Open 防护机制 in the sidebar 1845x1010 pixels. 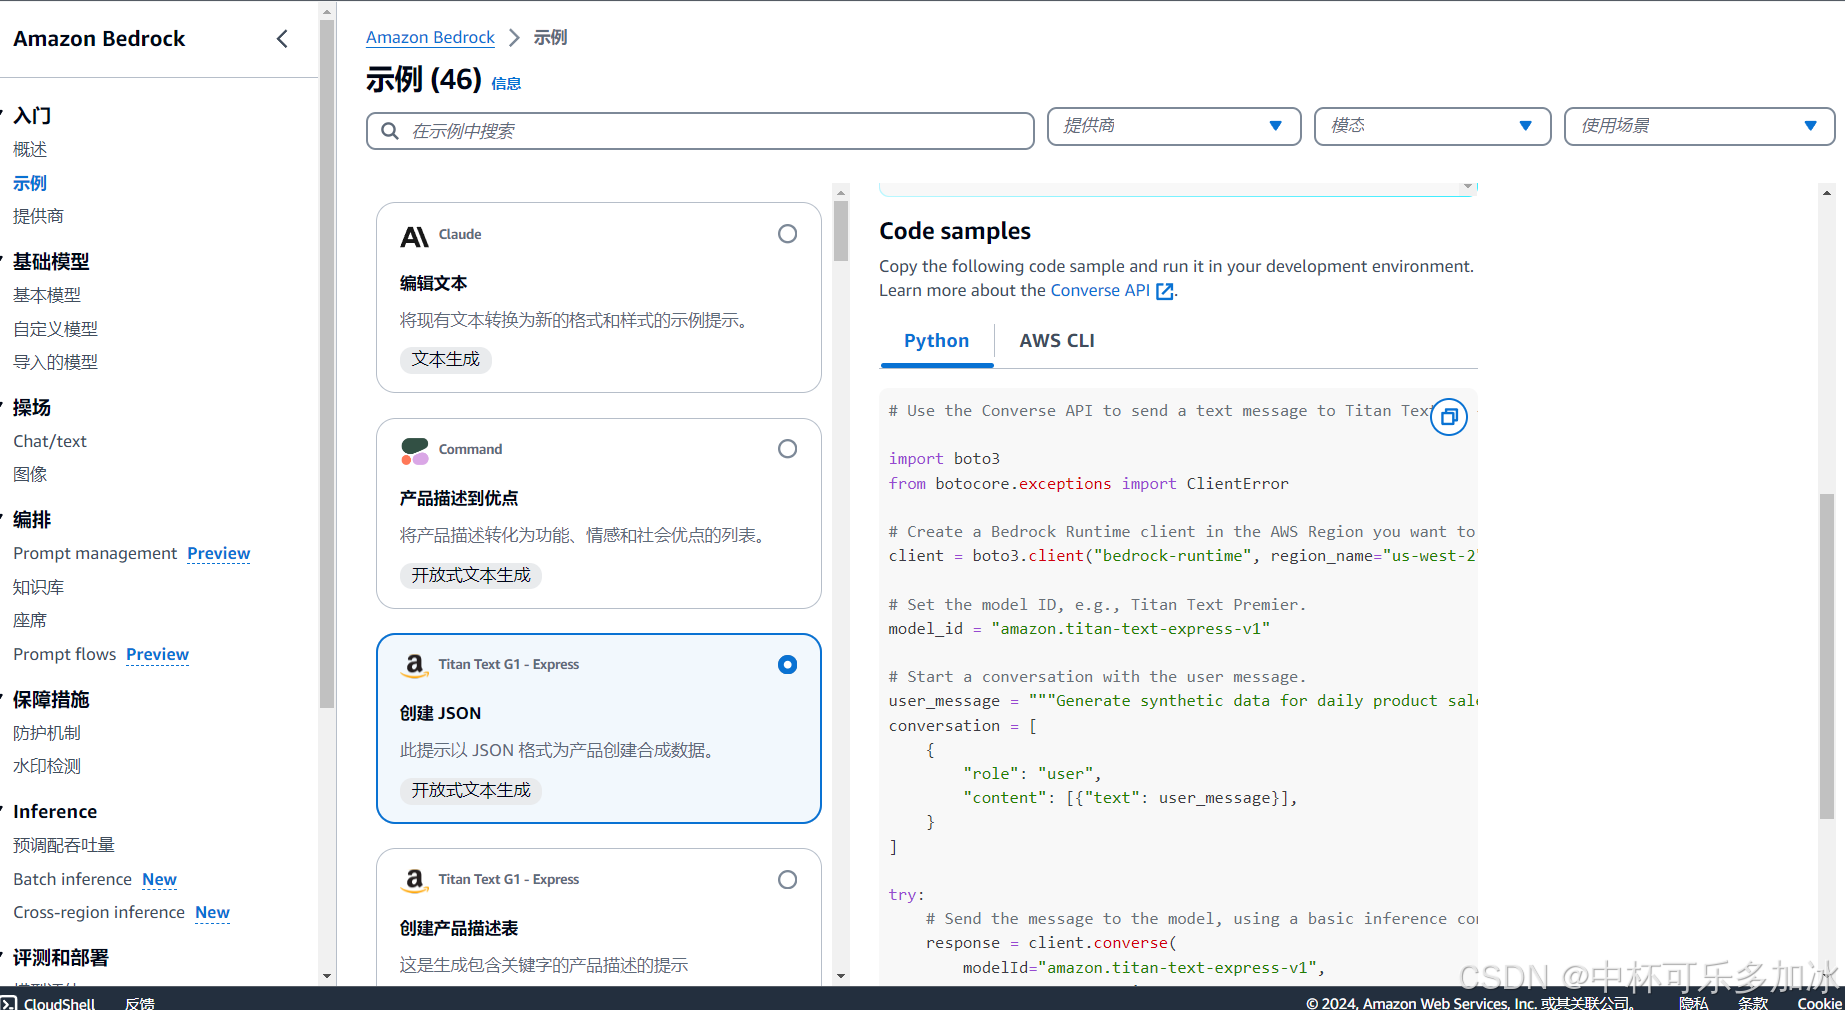tap(47, 733)
